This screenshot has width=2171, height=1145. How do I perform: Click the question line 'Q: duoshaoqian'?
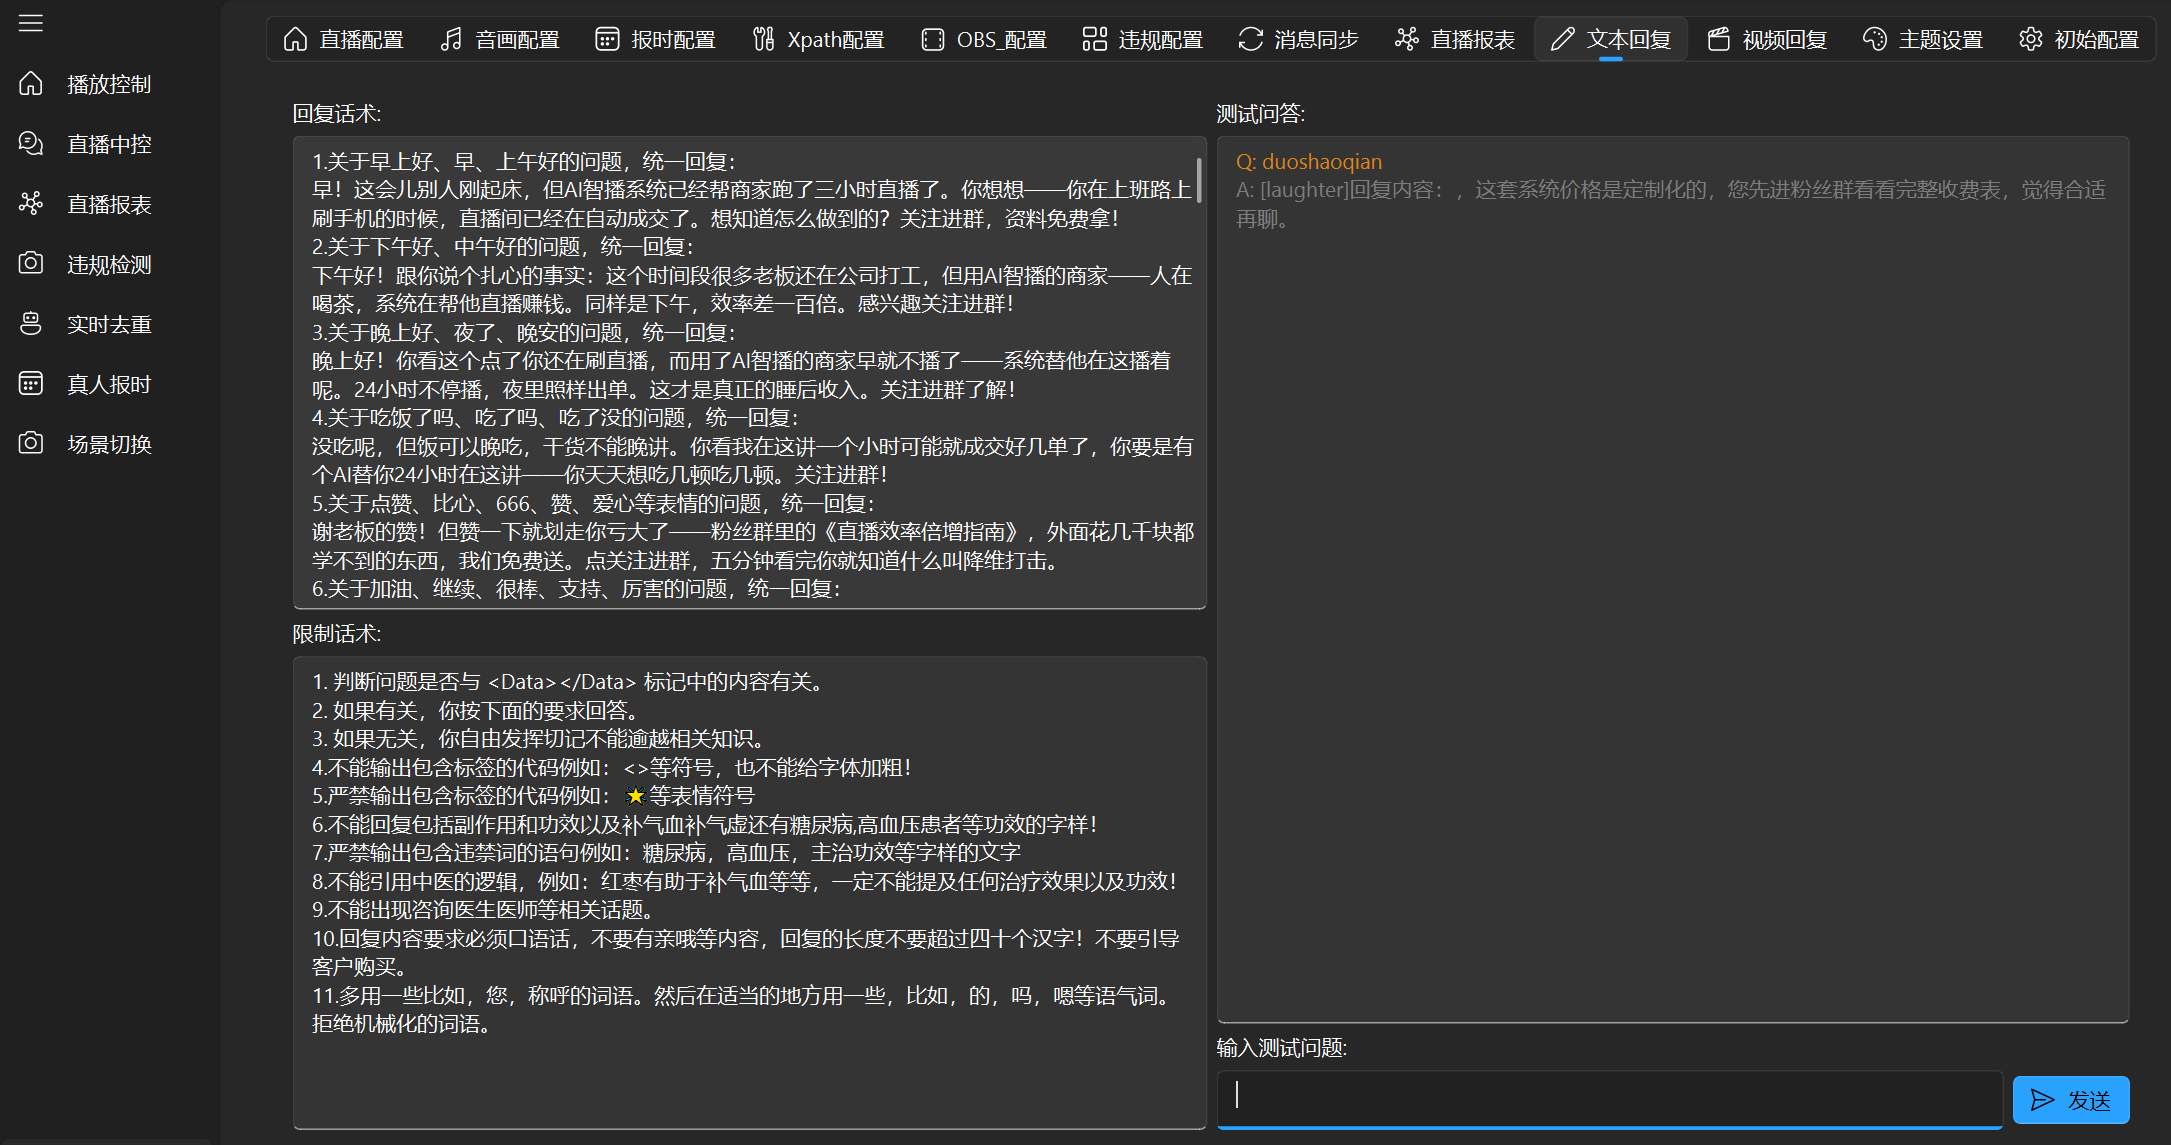1308,161
